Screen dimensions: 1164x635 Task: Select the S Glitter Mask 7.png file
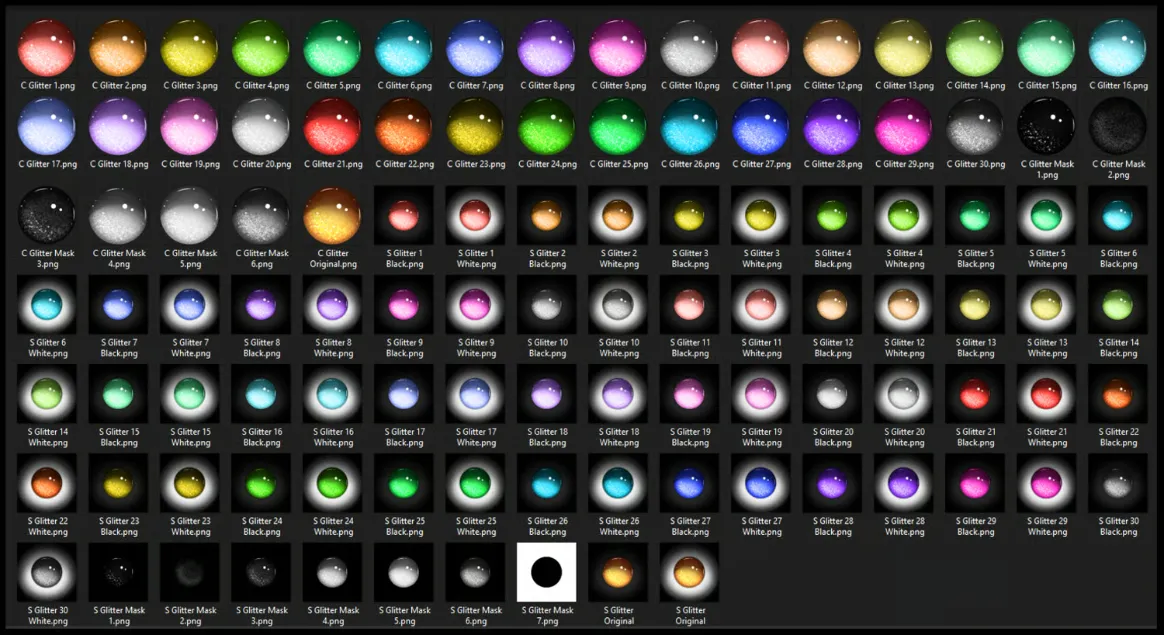tap(547, 572)
